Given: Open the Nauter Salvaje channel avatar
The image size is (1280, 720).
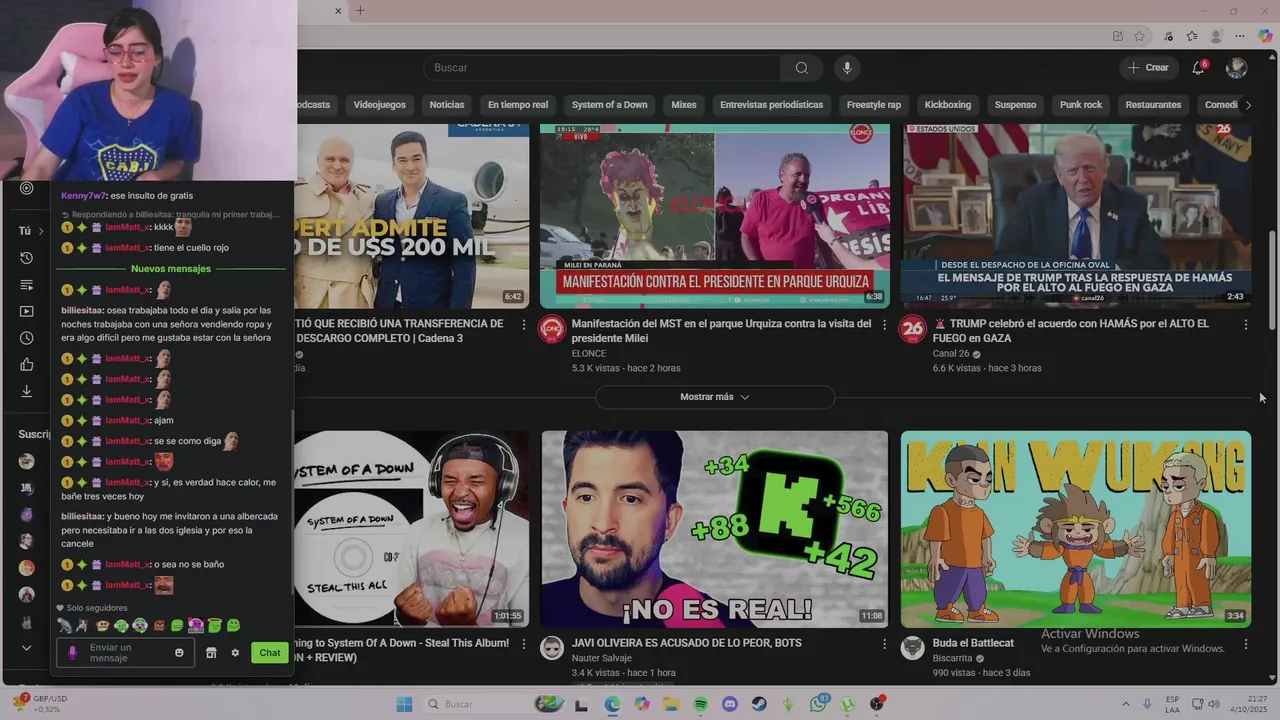Looking at the screenshot, I should pos(552,647).
